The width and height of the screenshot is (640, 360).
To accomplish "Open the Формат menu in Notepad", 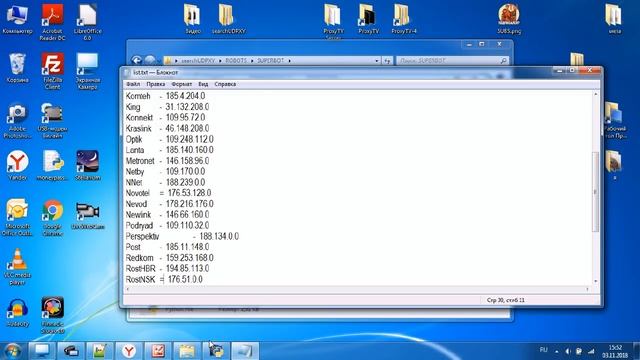I will click(182, 84).
